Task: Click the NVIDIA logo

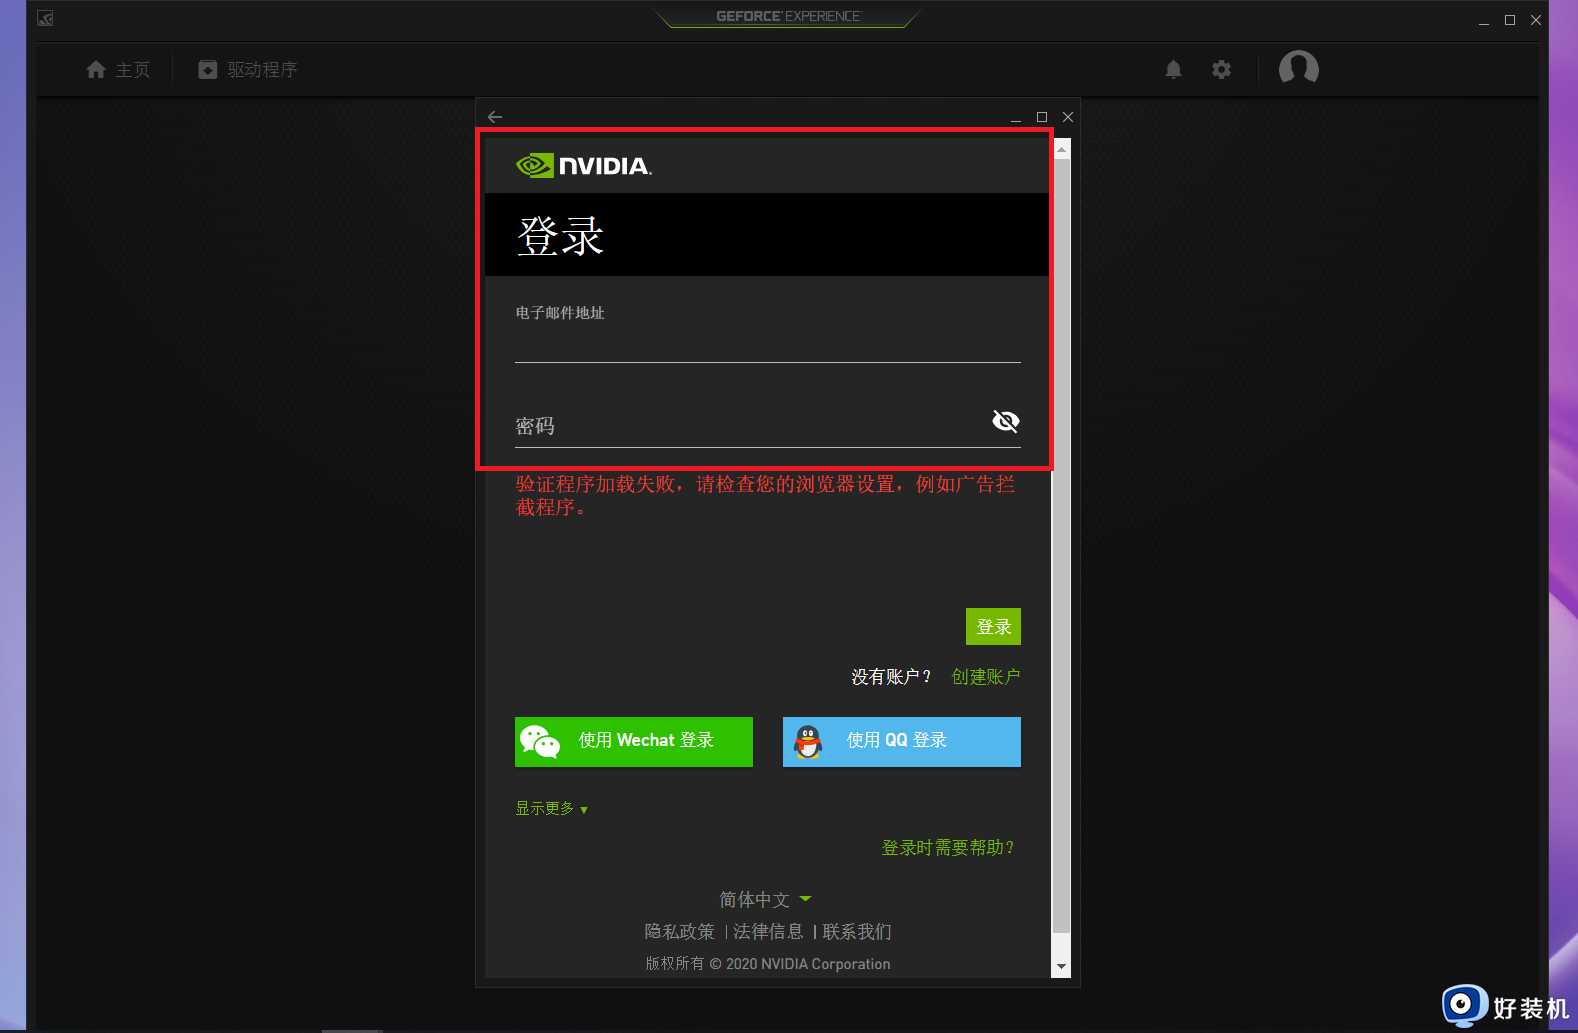Action: [x=584, y=165]
